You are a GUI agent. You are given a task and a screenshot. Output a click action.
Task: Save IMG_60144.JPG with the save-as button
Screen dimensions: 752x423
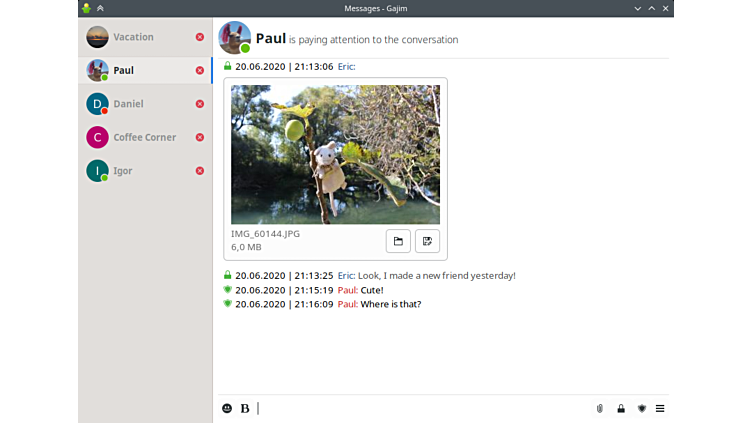(427, 241)
